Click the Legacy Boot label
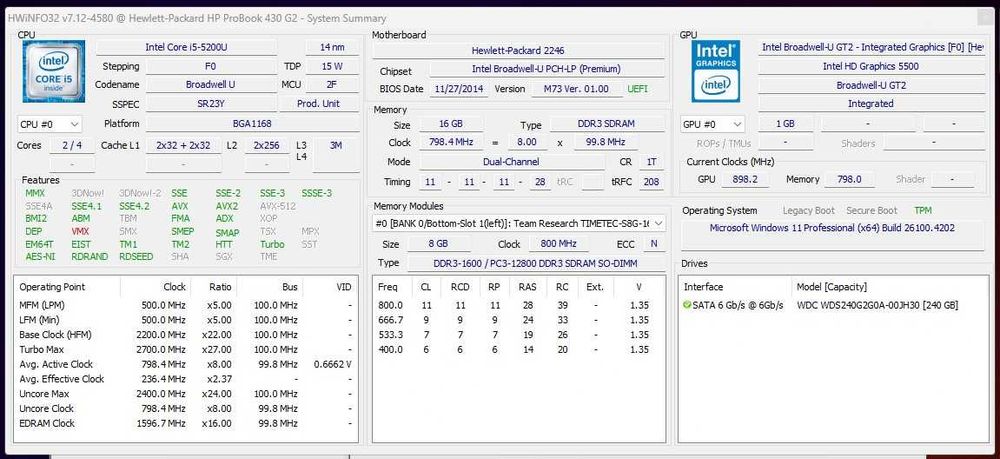This screenshot has height=459, width=1000. click(809, 210)
